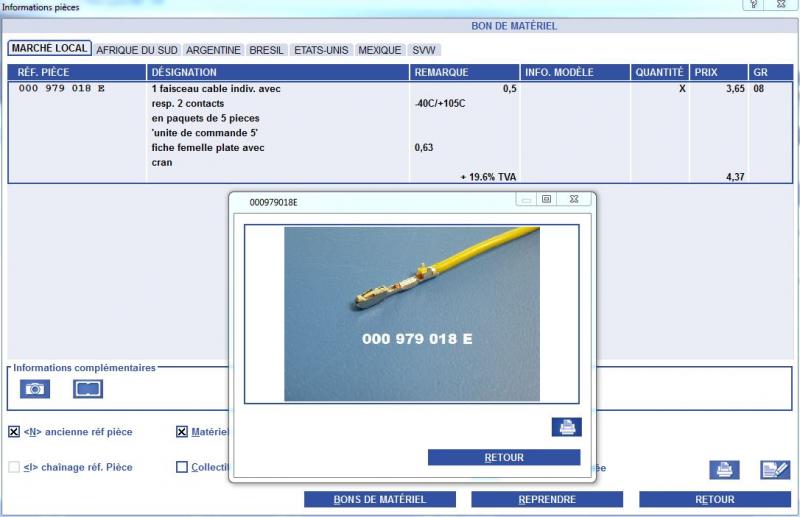The height and width of the screenshot is (517, 800).
Task: Click RETOUR in the image popup
Action: [504, 457]
